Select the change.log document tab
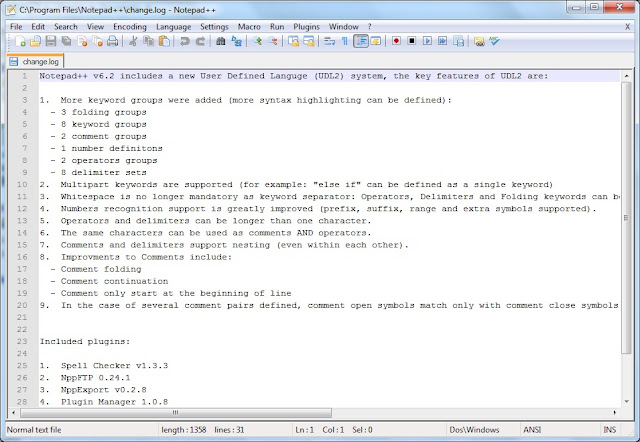640x442 pixels. point(35,62)
